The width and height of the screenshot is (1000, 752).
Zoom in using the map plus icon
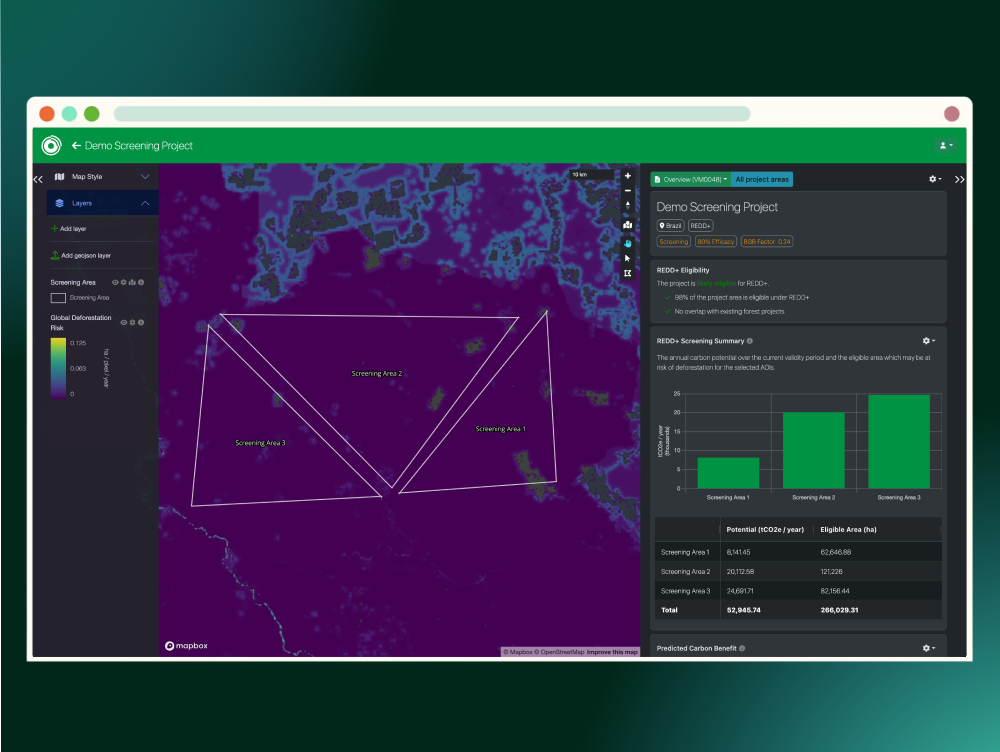pos(627,176)
